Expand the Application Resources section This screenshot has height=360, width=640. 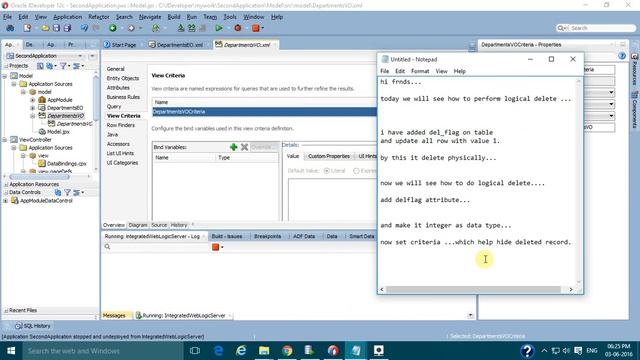point(6,184)
